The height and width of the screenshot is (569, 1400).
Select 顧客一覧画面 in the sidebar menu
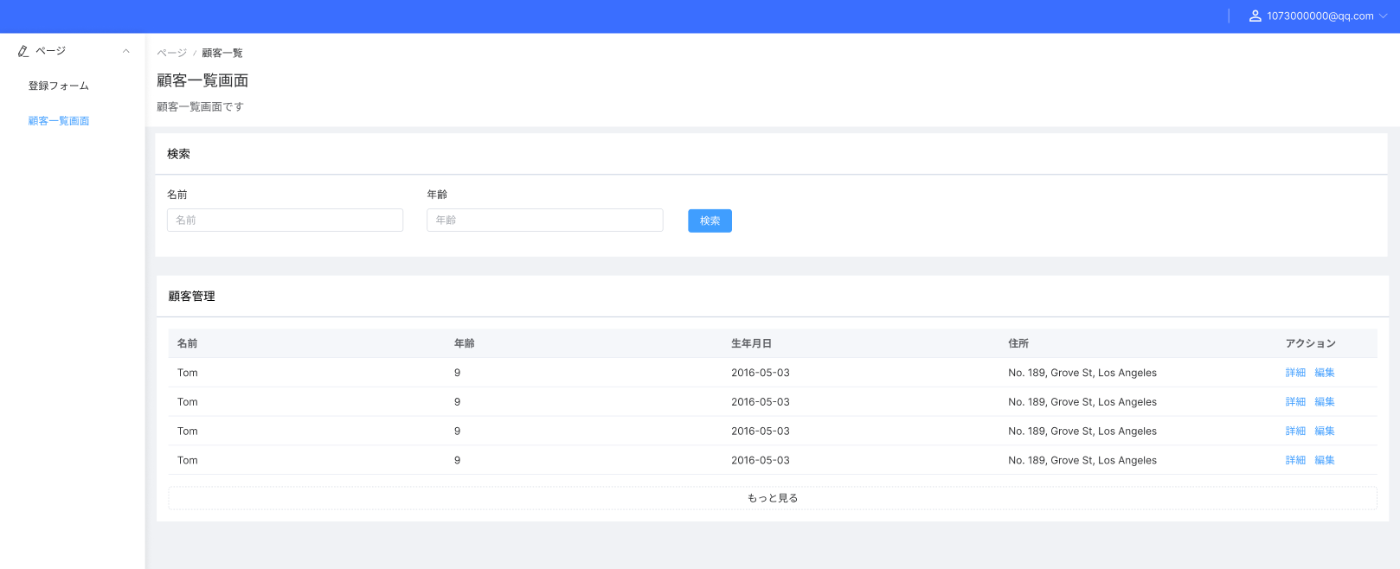pos(58,121)
